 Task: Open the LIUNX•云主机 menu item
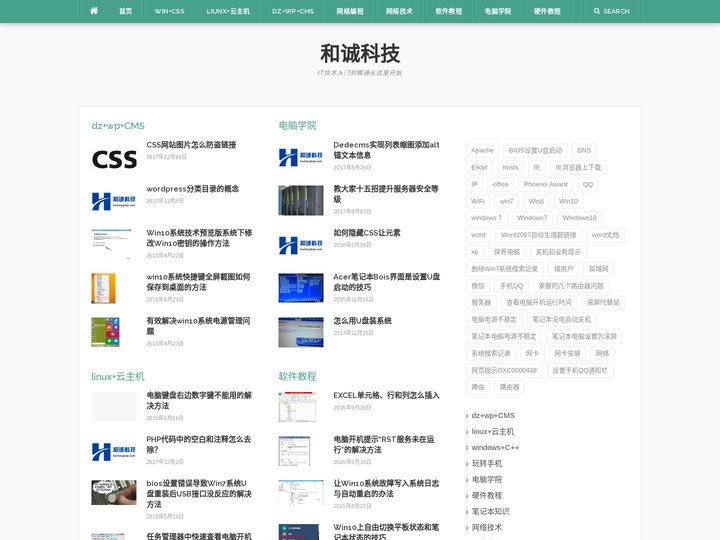coord(228,11)
